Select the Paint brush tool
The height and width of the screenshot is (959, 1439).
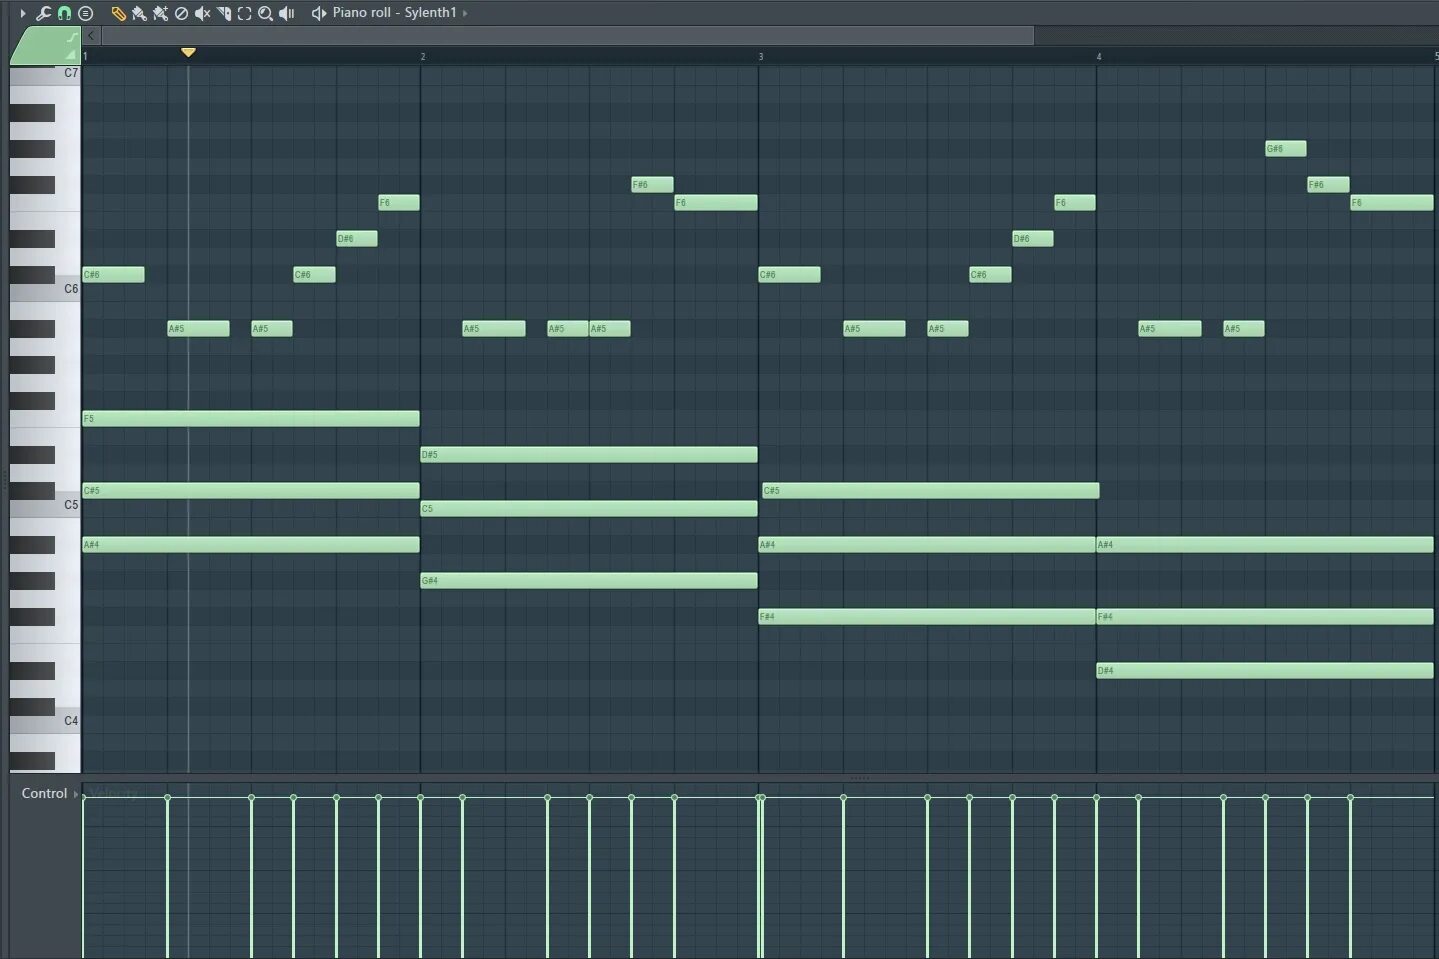139,13
